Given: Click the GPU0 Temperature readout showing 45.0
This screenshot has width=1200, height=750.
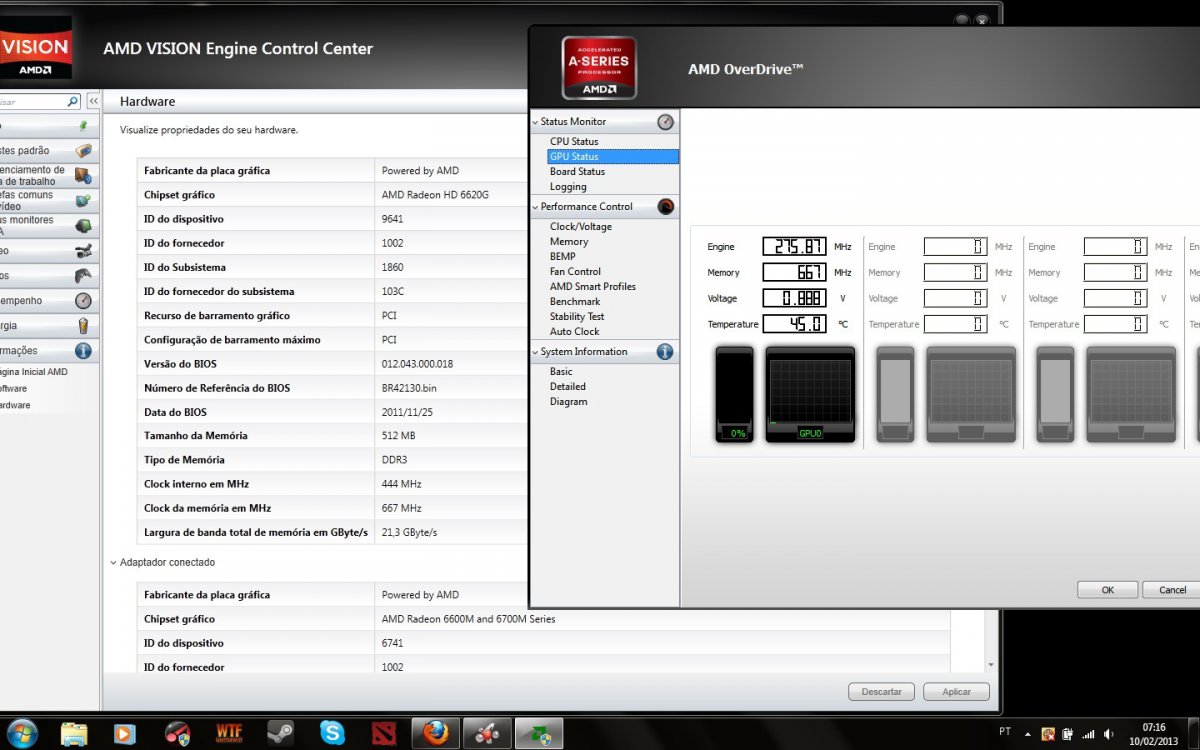Looking at the screenshot, I should coord(794,324).
